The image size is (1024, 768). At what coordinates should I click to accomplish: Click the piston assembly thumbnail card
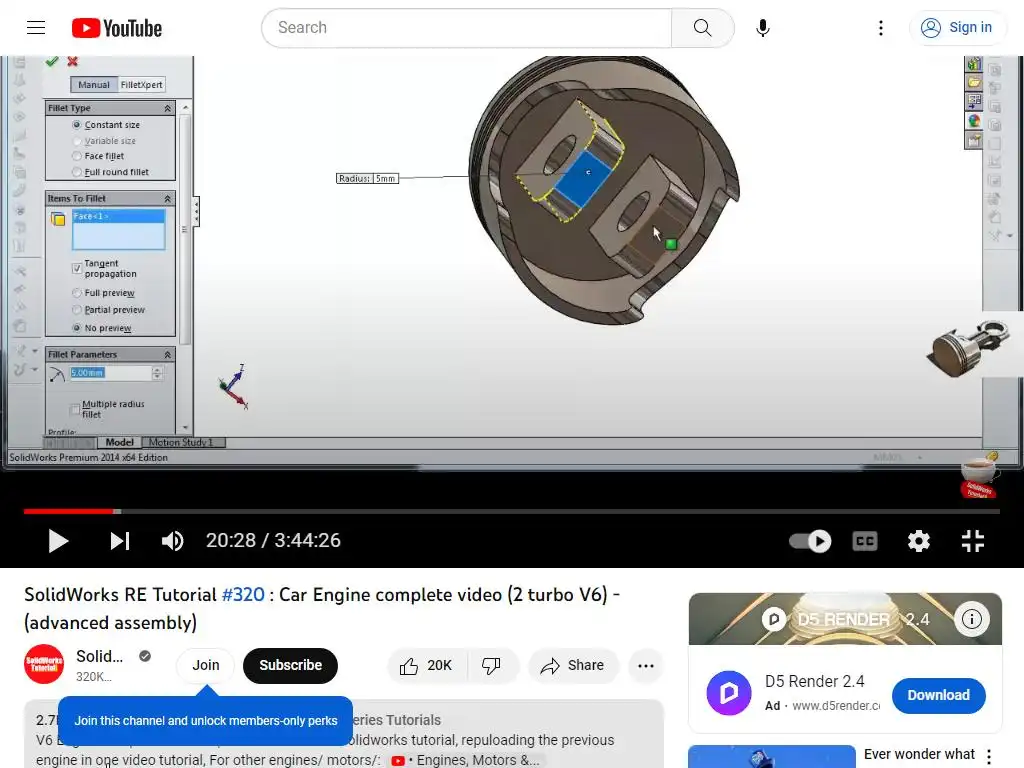coord(973,347)
